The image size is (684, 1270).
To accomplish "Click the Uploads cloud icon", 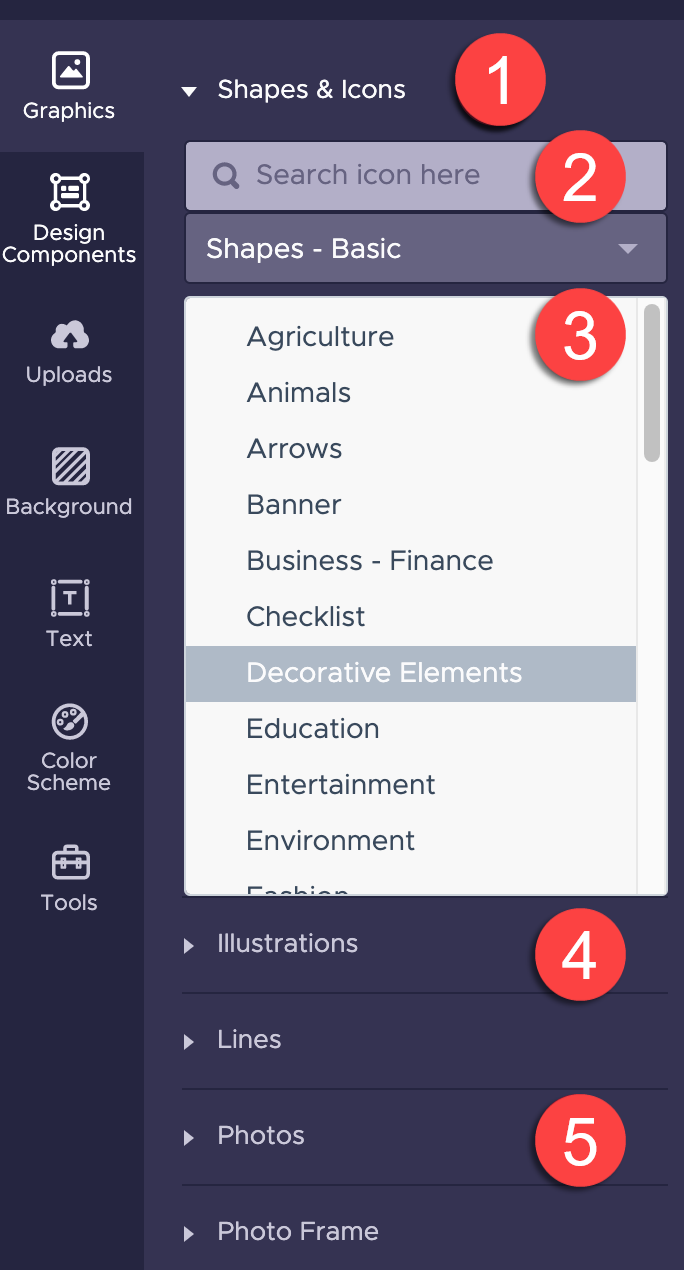I will point(69,337).
